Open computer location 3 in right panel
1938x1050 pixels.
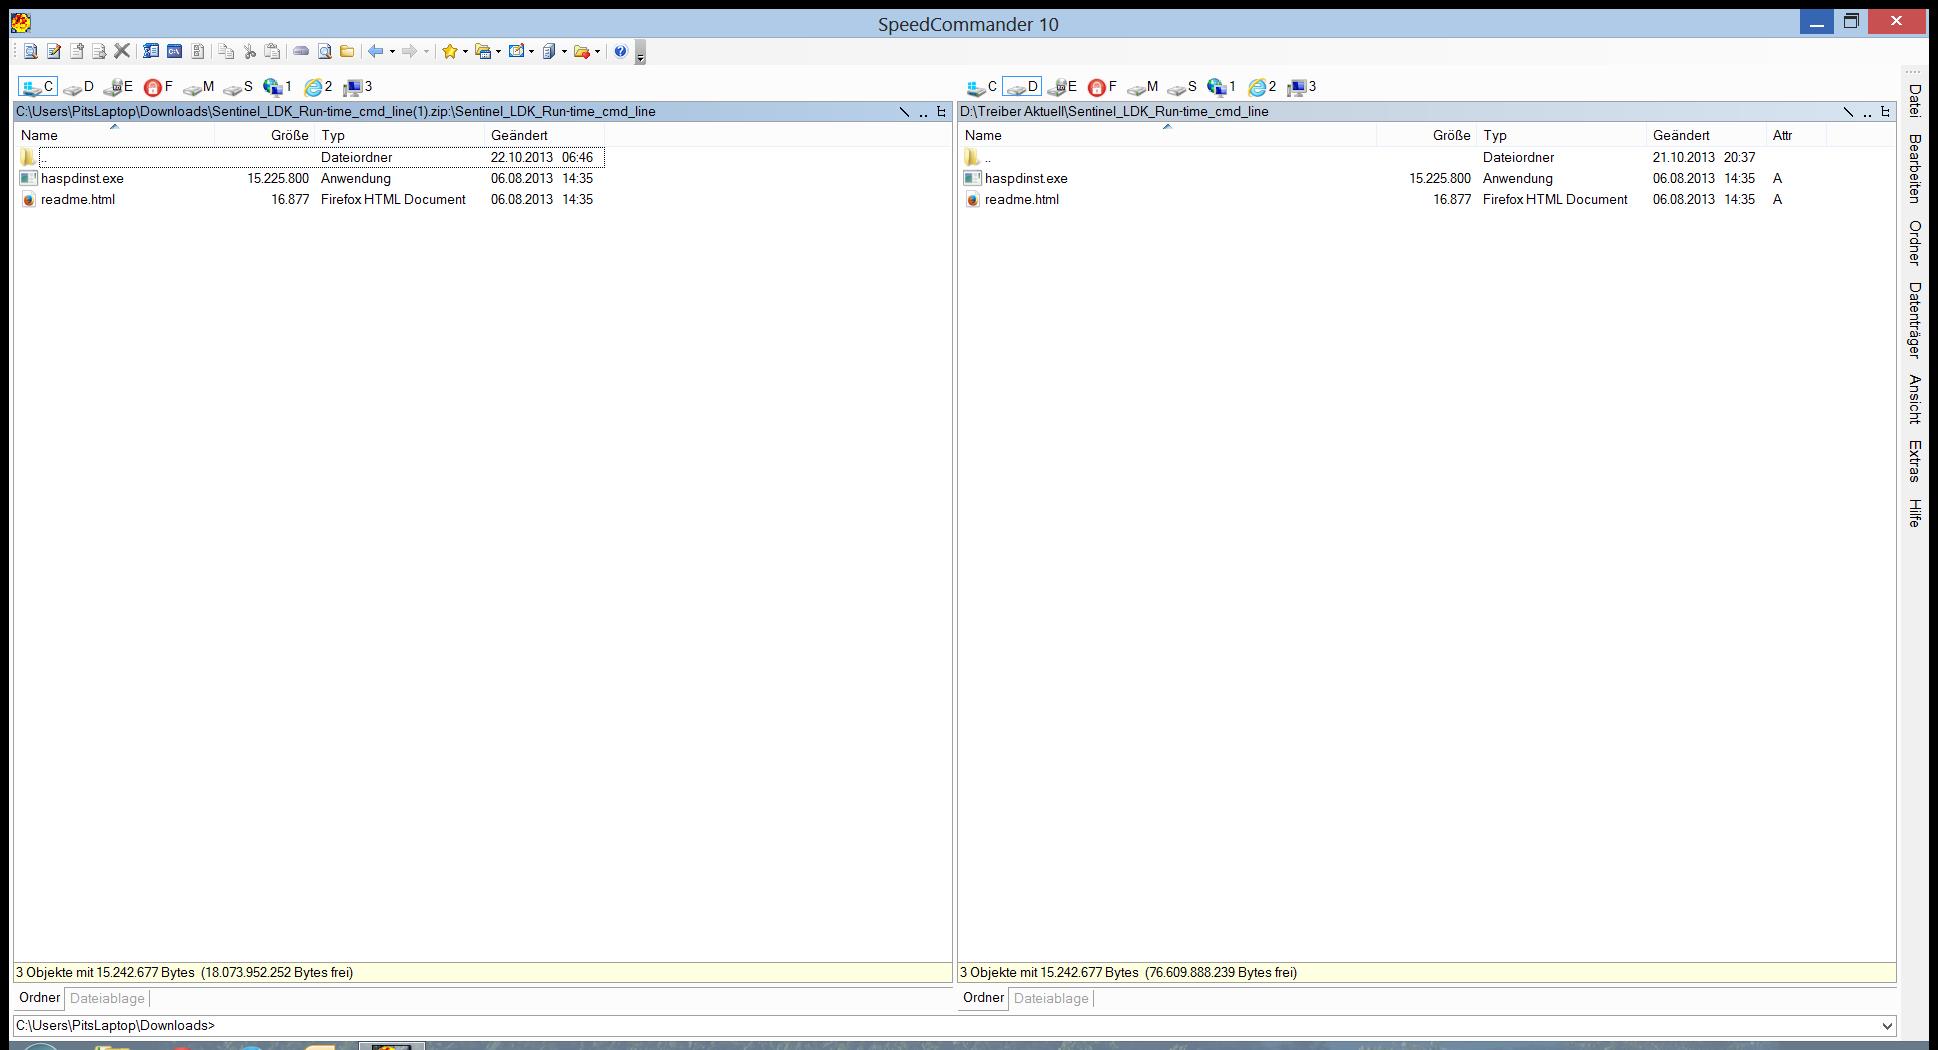pyautogui.click(x=1302, y=87)
